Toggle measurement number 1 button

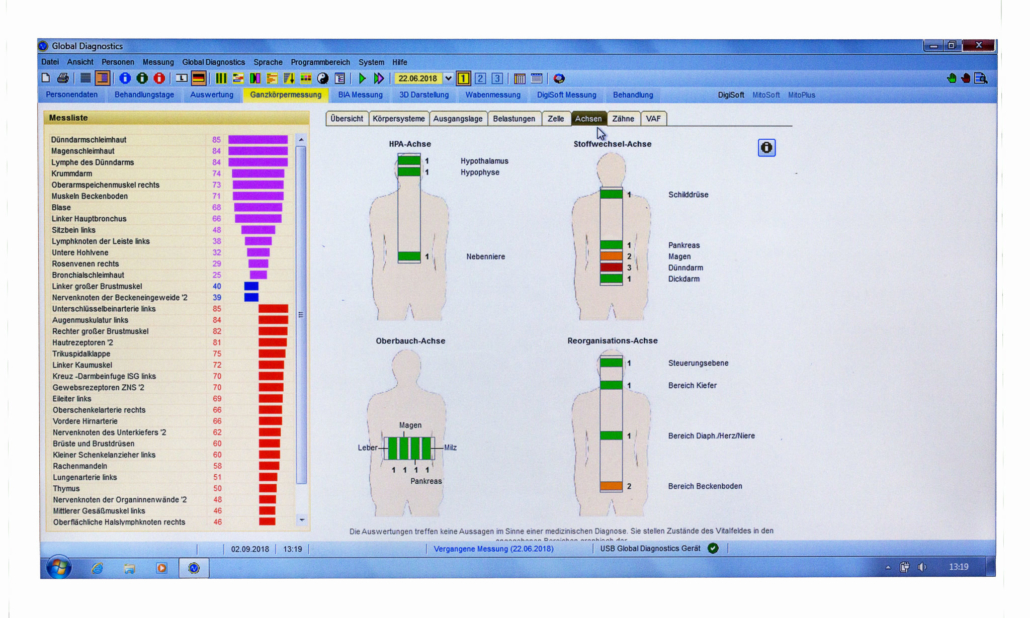tap(463, 78)
